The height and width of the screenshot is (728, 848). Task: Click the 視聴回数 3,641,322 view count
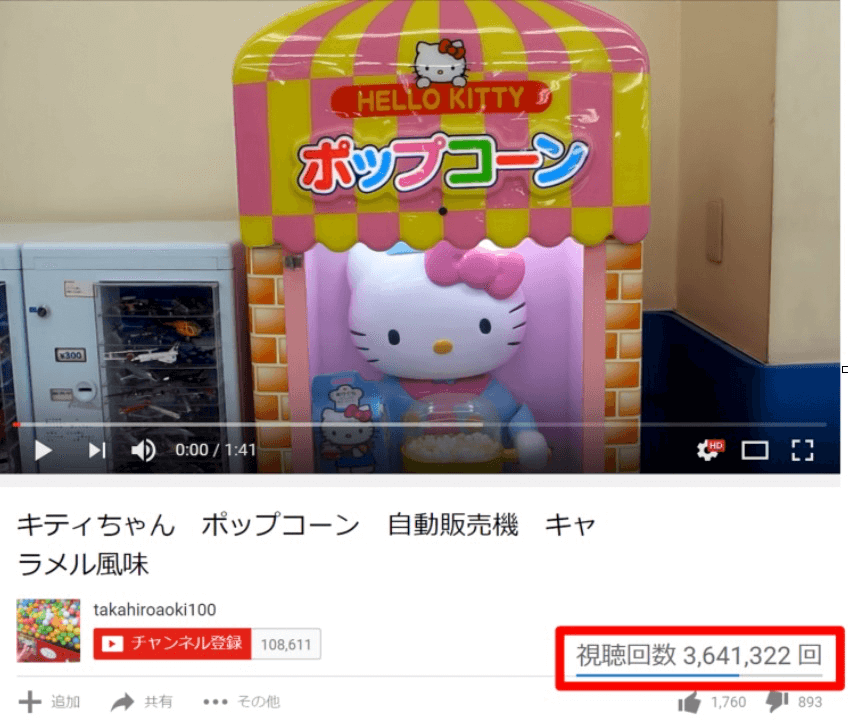point(699,655)
